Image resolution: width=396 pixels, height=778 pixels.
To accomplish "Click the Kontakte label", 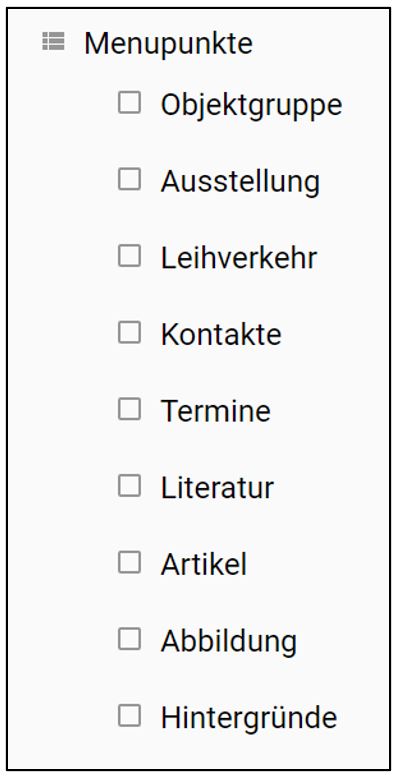I will tap(221, 335).
